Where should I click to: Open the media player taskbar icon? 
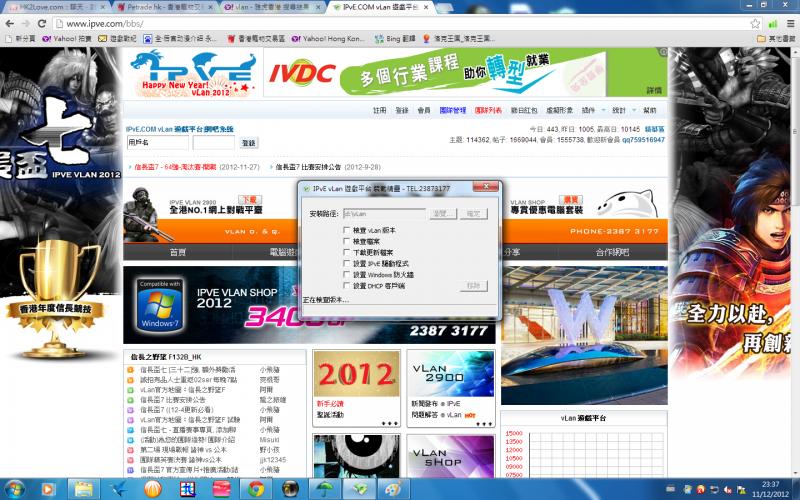(47, 489)
